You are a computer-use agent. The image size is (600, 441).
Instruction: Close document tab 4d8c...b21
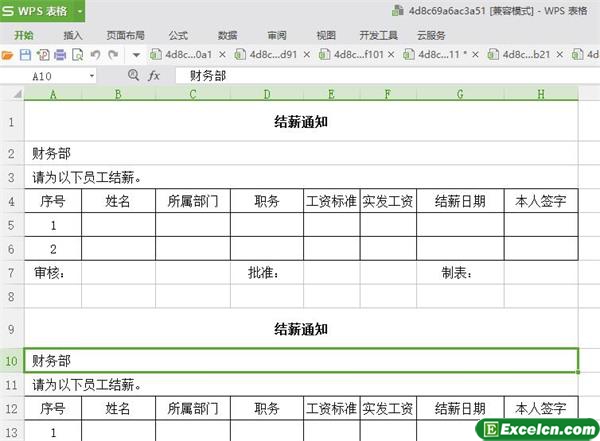559,55
